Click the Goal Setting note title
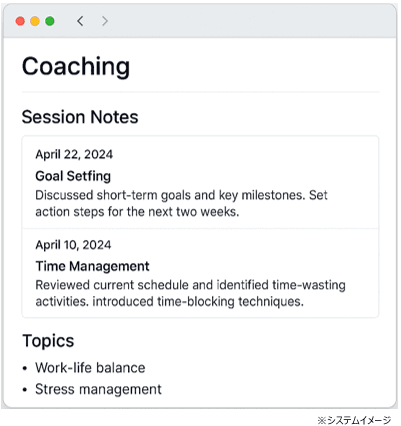Viewport: 401px width, 426px height. tap(73, 176)
